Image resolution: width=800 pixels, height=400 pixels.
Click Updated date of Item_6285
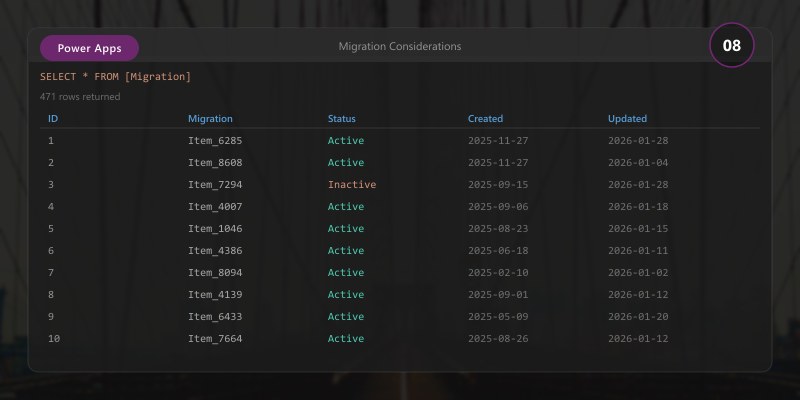coord(638,140)
